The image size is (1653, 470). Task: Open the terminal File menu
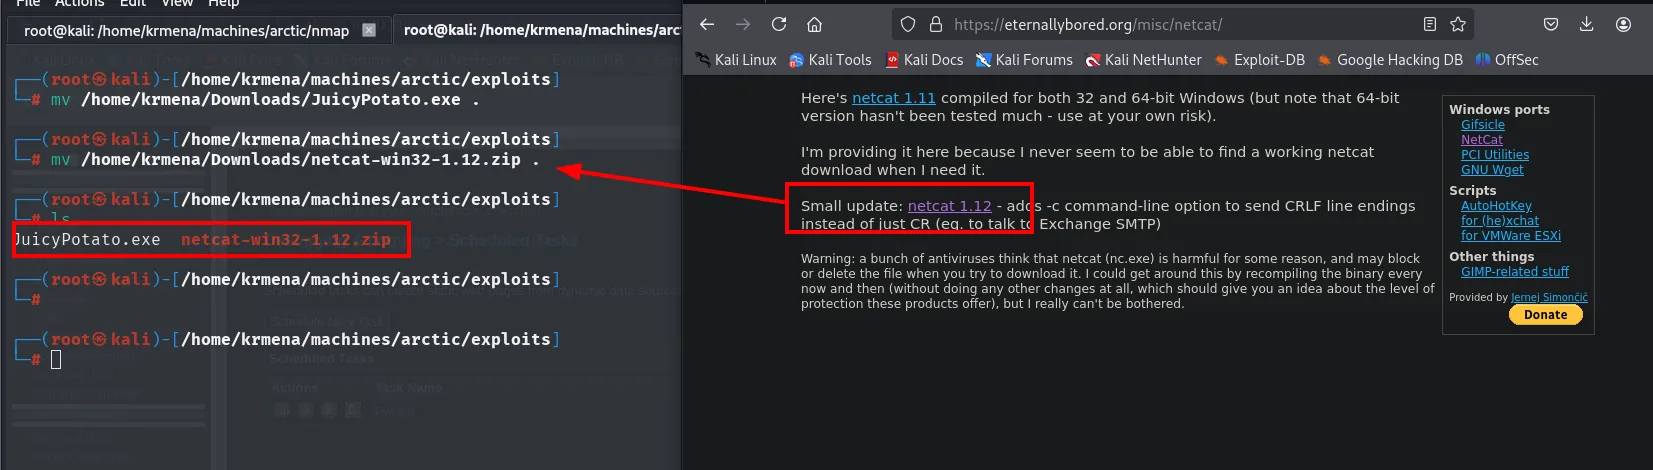(x=28, y=3)
